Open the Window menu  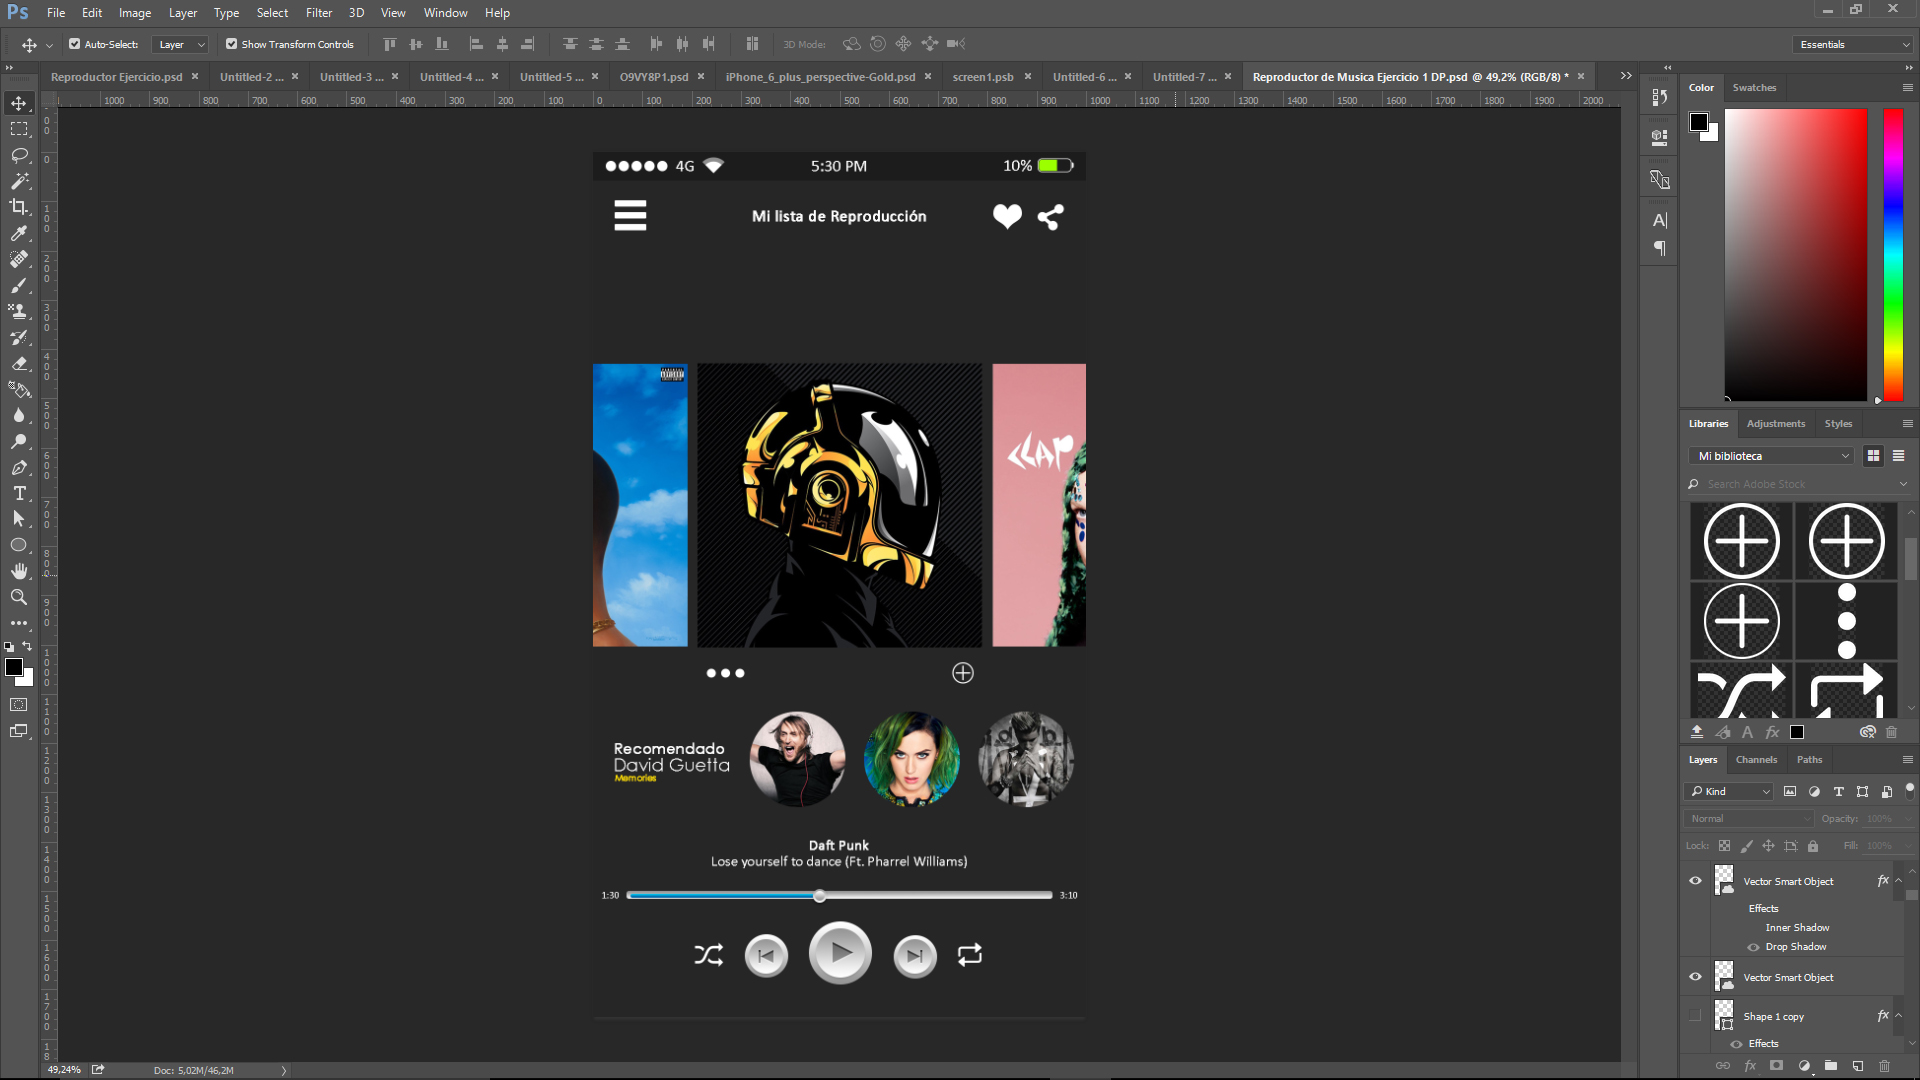tap(445, 13)
